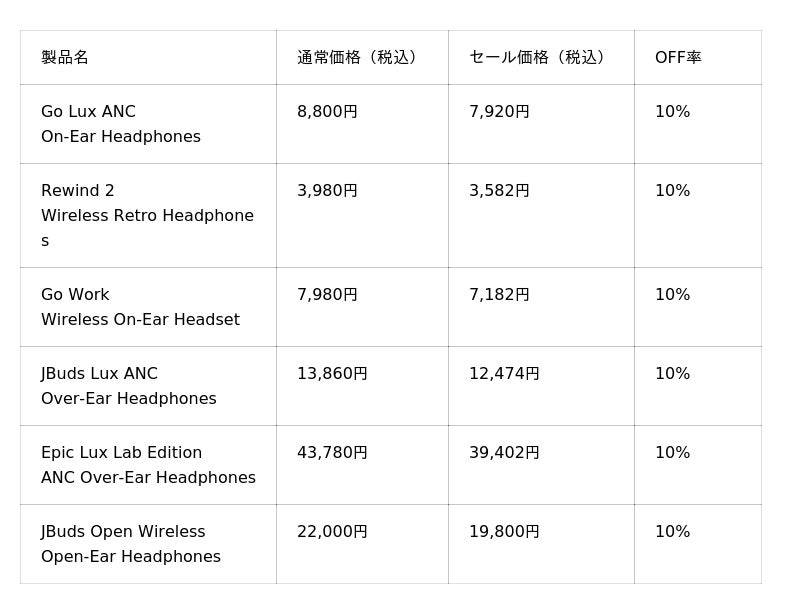
Task: Select the OFF率 column header
Action: coord(698,57)
